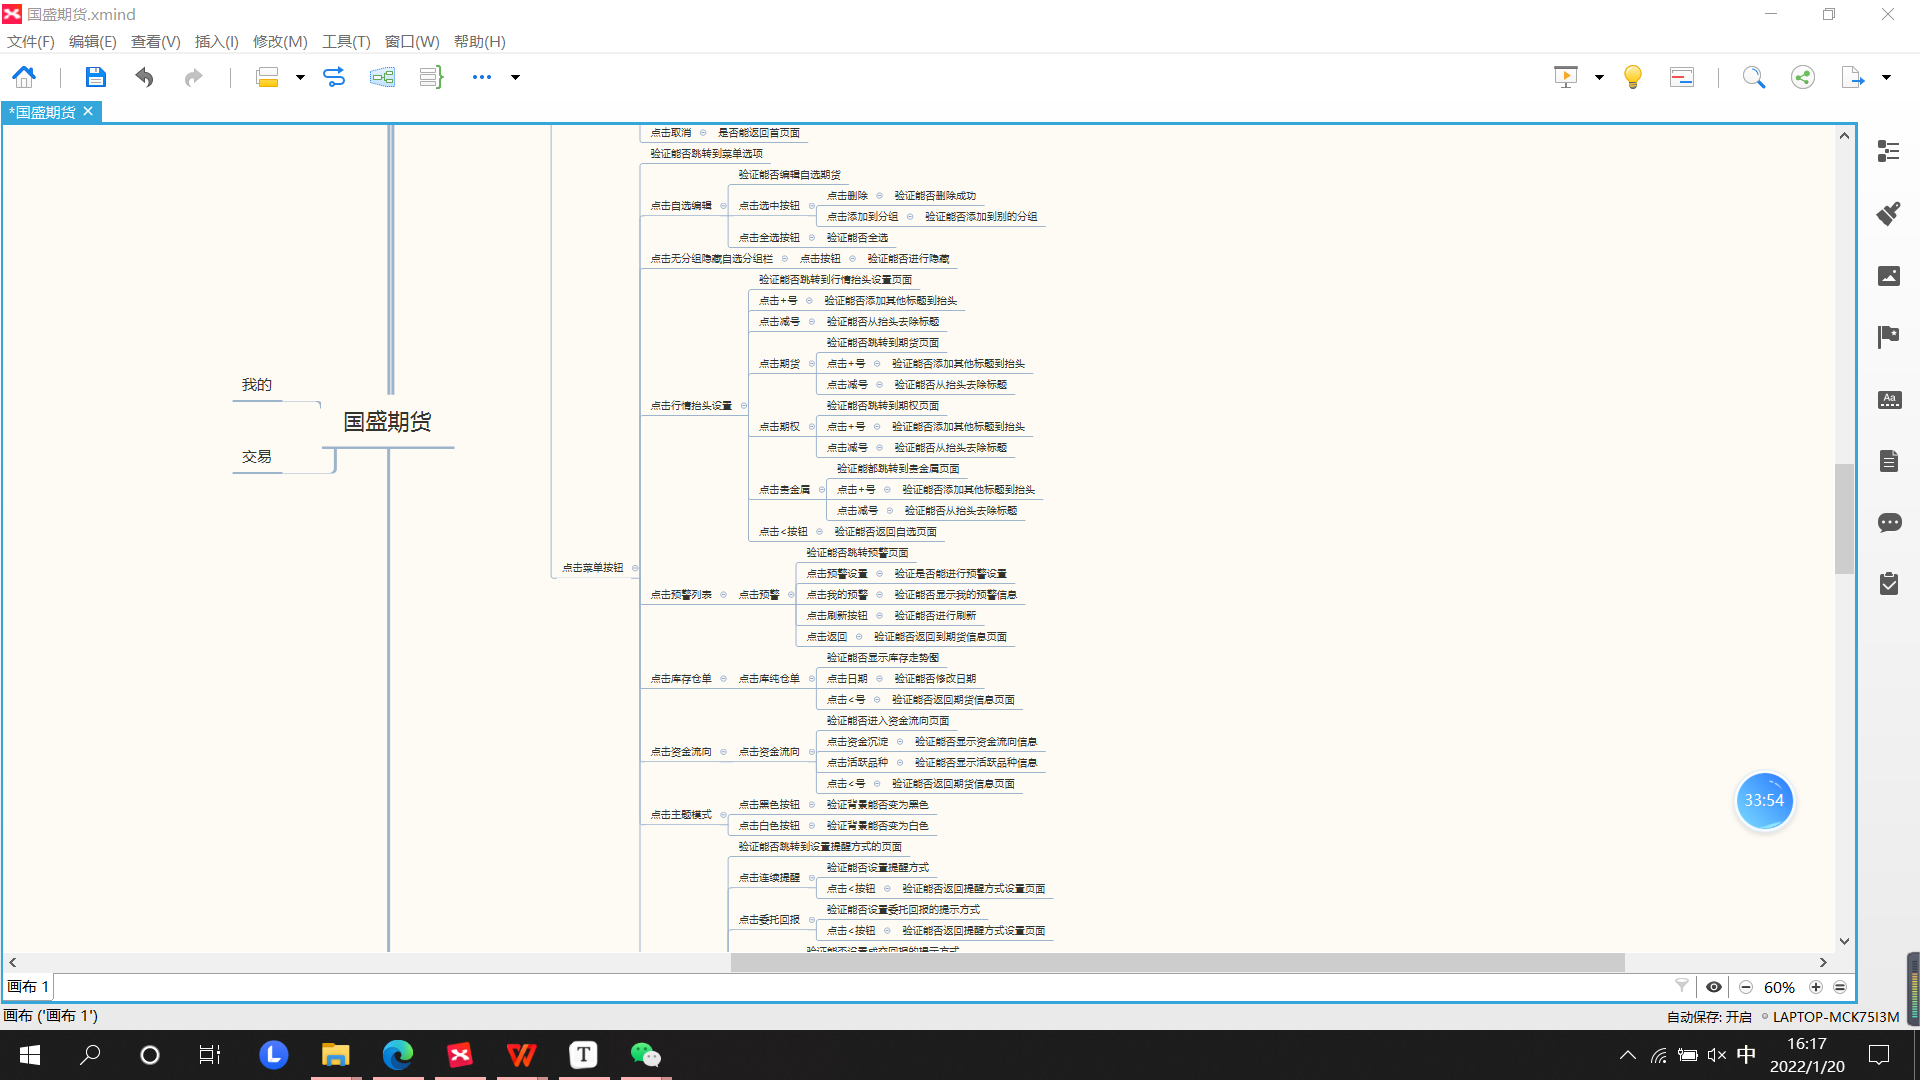The height and width of the screenshot is (1080, 1920).
Task: Click the Notes document icon in the sidebar
Action: (x=1889, y=461)
